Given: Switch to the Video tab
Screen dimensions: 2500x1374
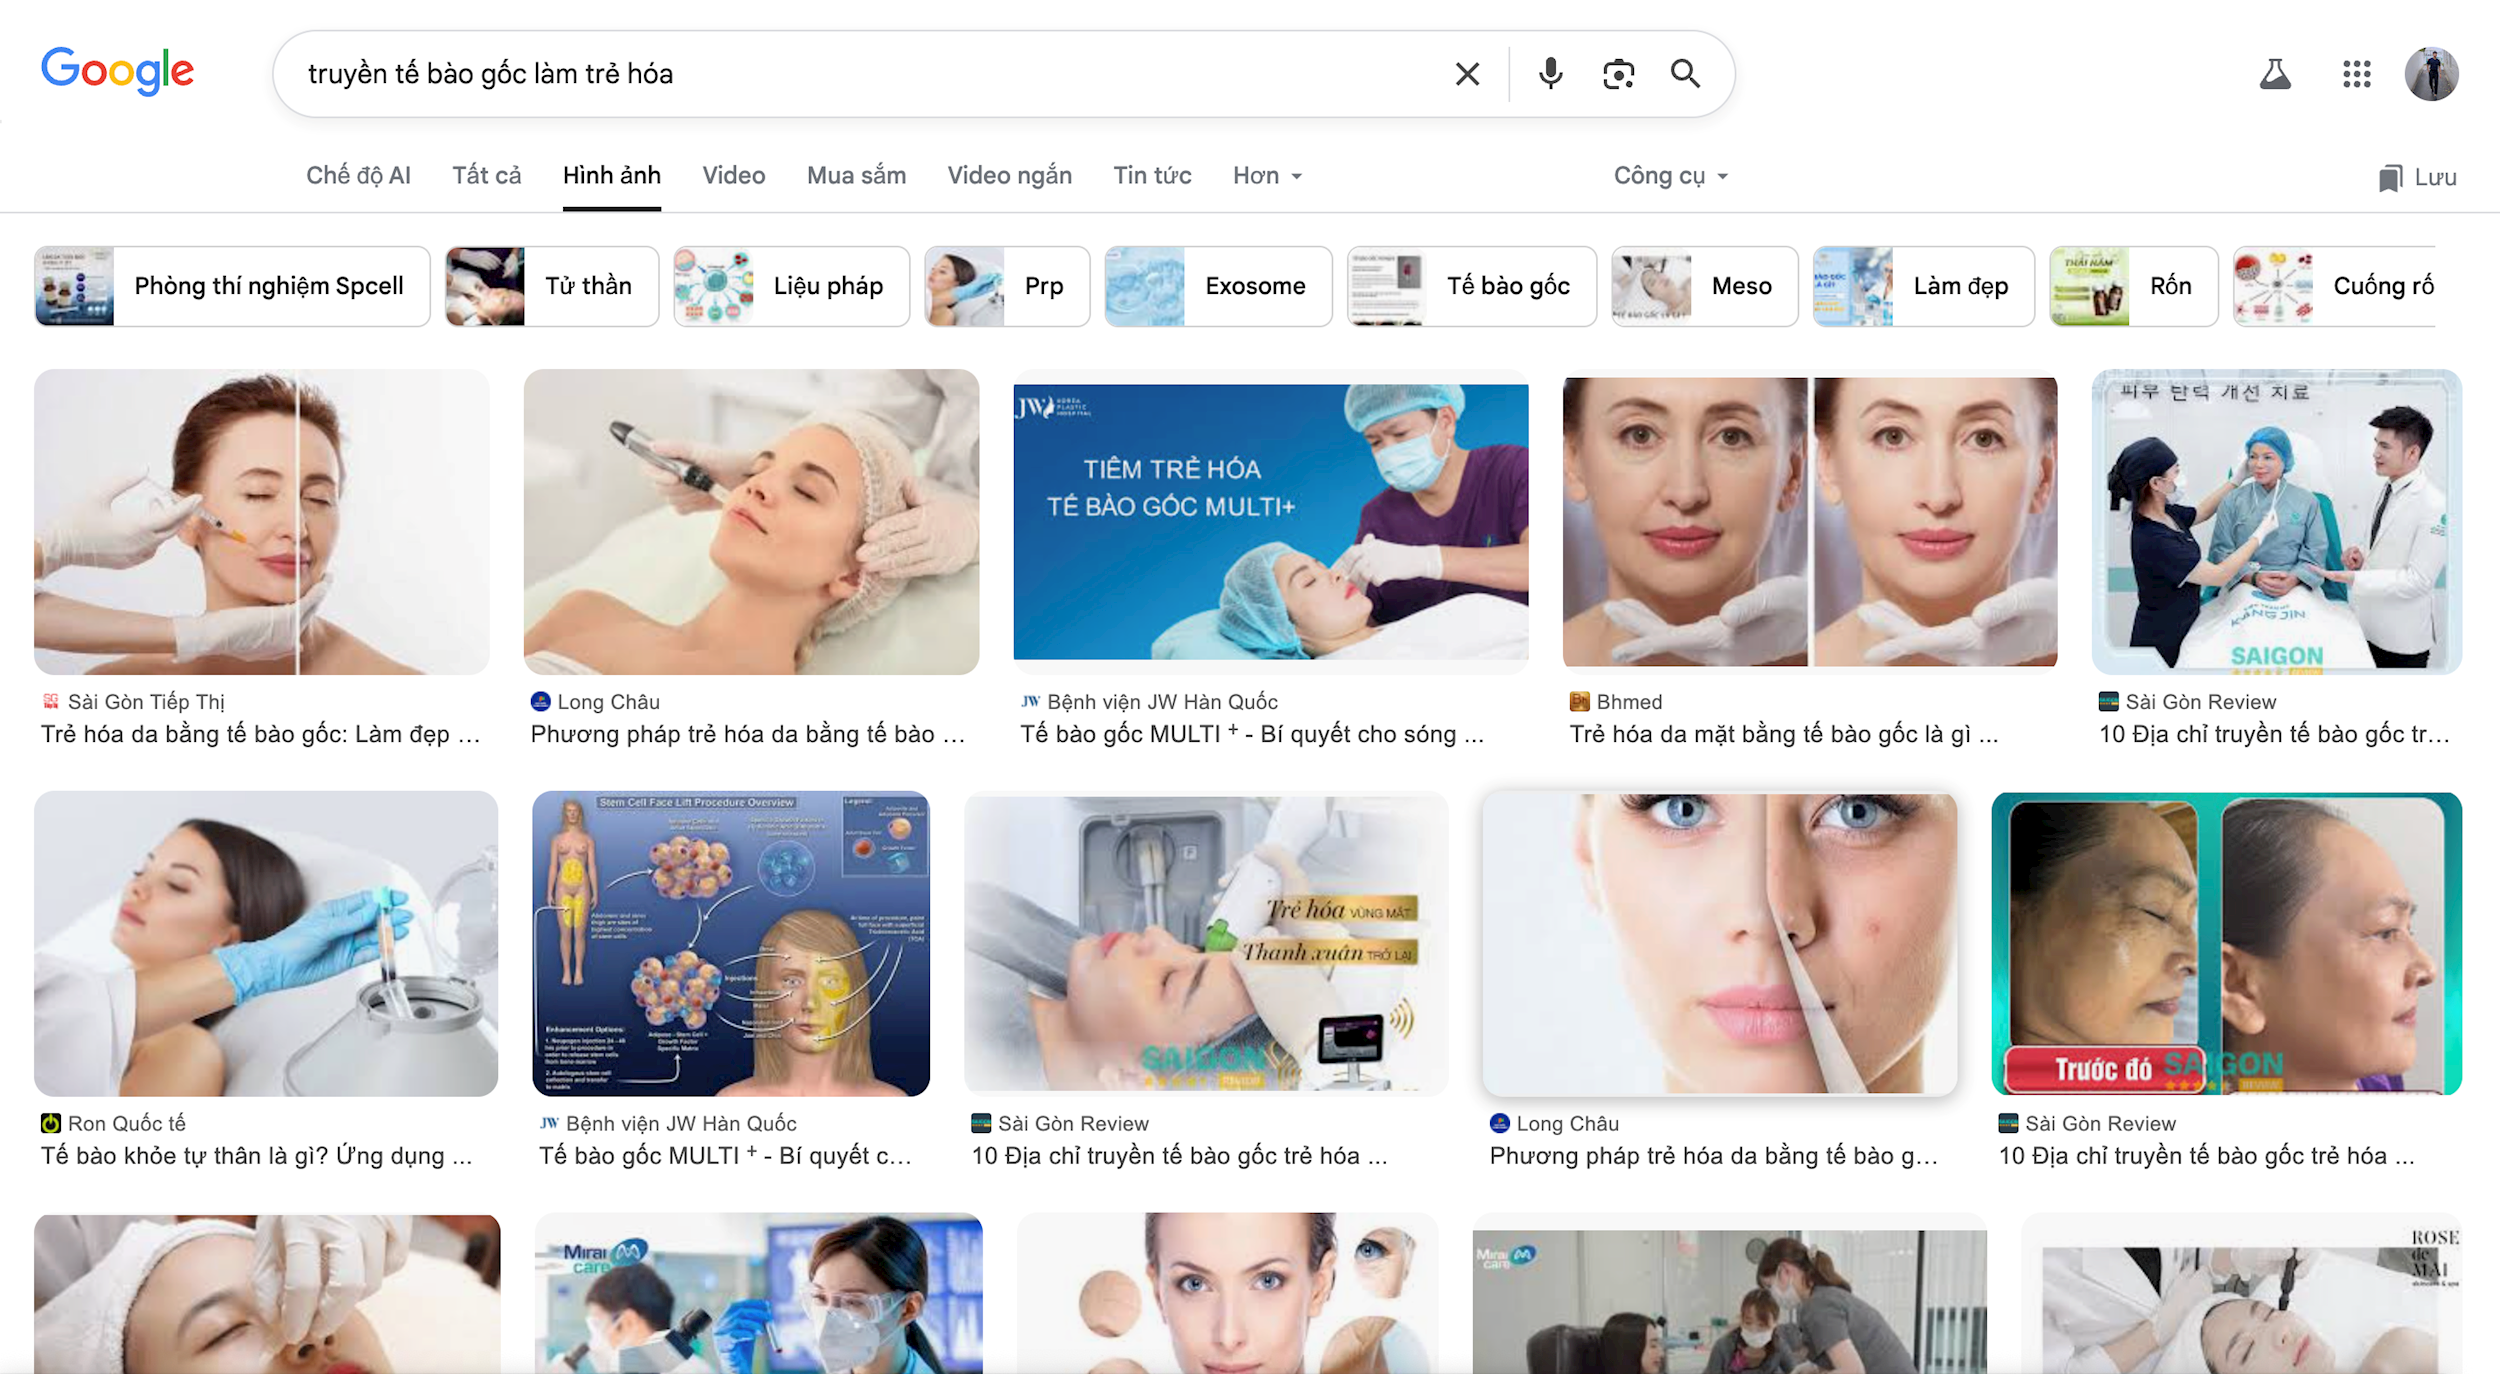Looking at the screenshot, I should (x=733, y=176).
